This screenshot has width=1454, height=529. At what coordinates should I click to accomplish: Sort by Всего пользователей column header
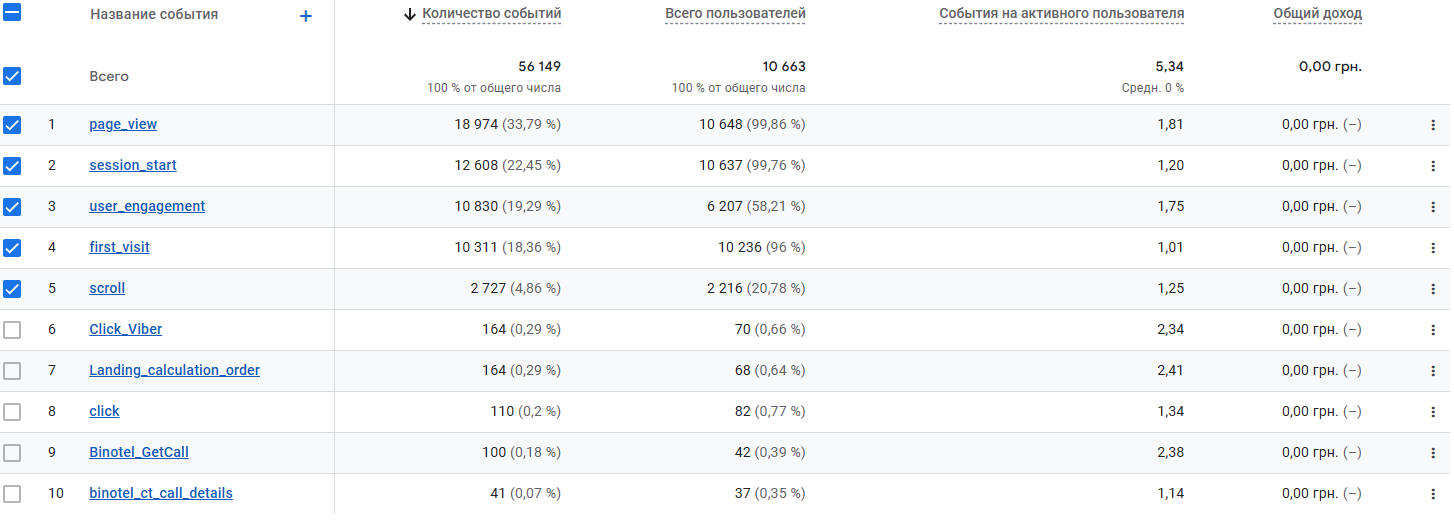pos(735,14)
